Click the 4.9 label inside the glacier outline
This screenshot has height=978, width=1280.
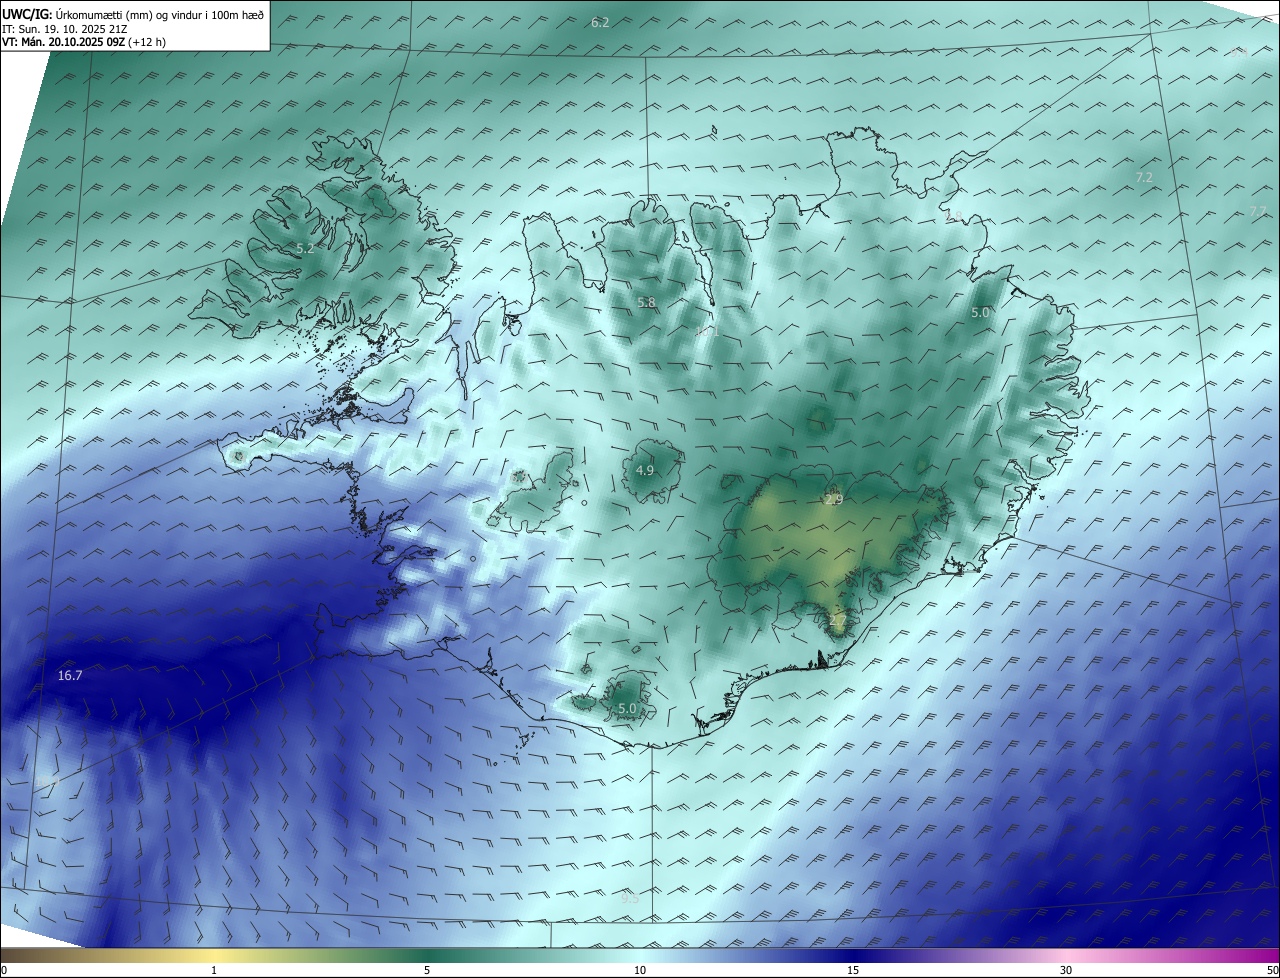[x=645, y=470]
